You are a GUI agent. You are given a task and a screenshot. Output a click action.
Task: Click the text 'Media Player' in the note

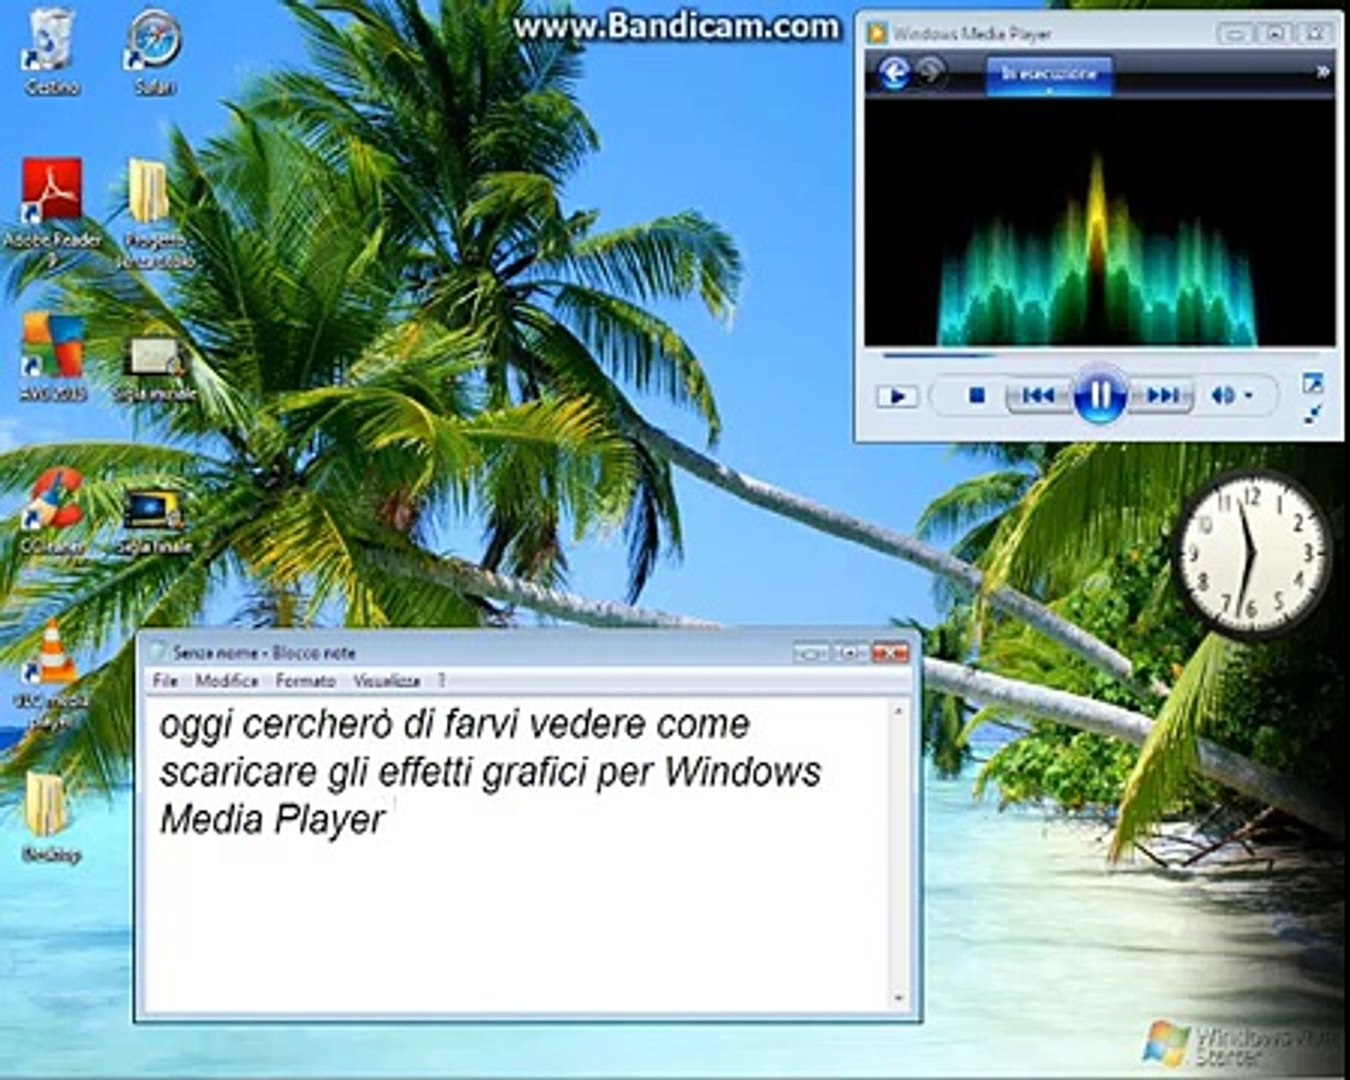pos(272,820)
